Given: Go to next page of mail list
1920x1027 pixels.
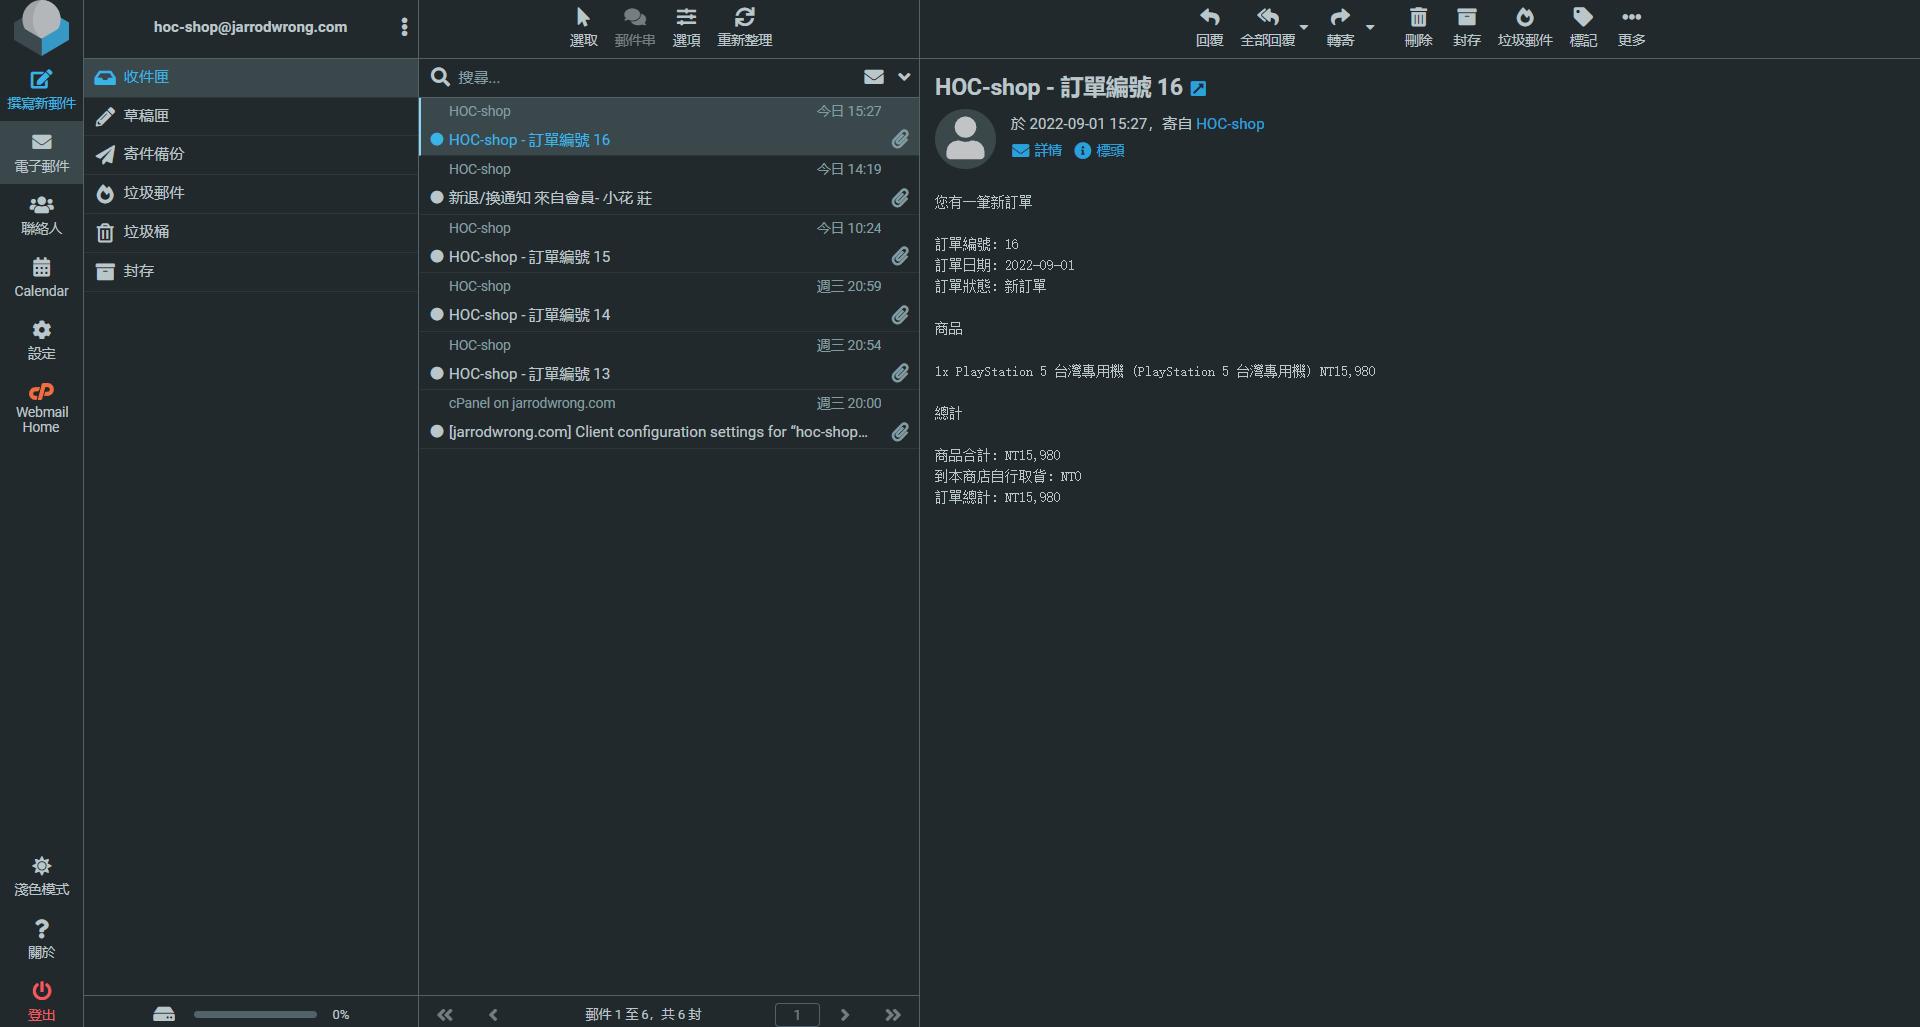Looking at the screenshot, I should click(x=845, y=1015).
